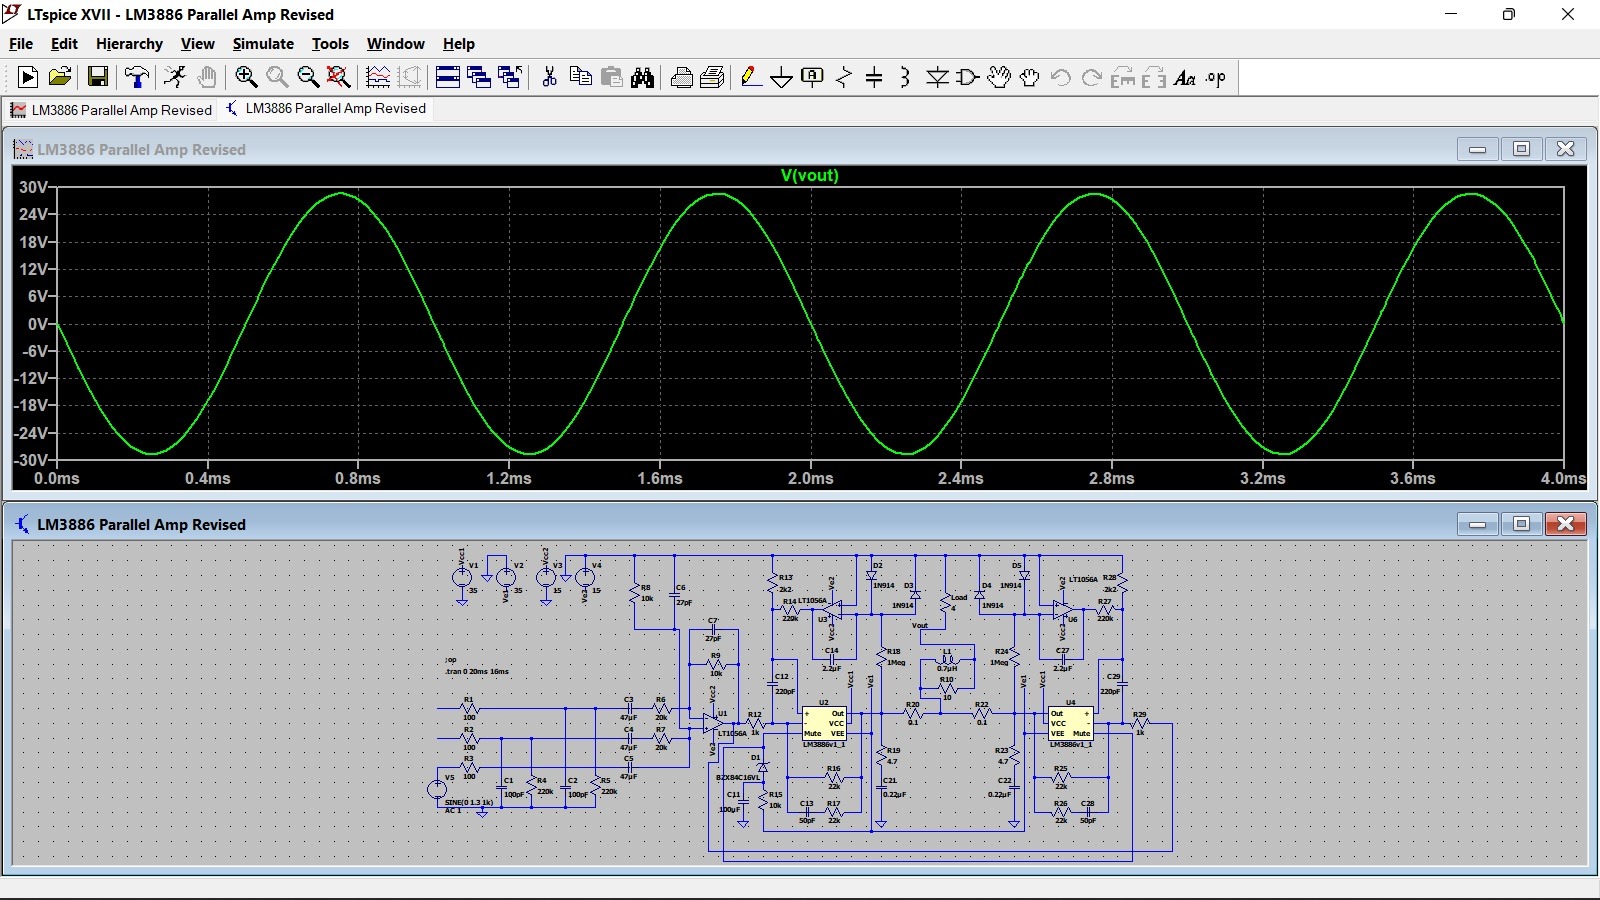Click the Redo arrow
The image size is (1600, 900).
coord(1092,77)
